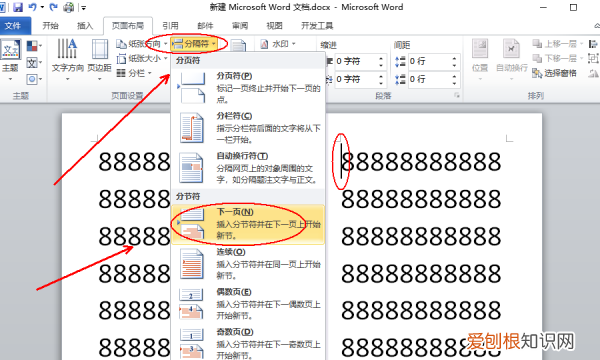Switch to the 开发工具 tab
Image resolution: width=600 pixels, height=360 pixels.
click(317, 26)
